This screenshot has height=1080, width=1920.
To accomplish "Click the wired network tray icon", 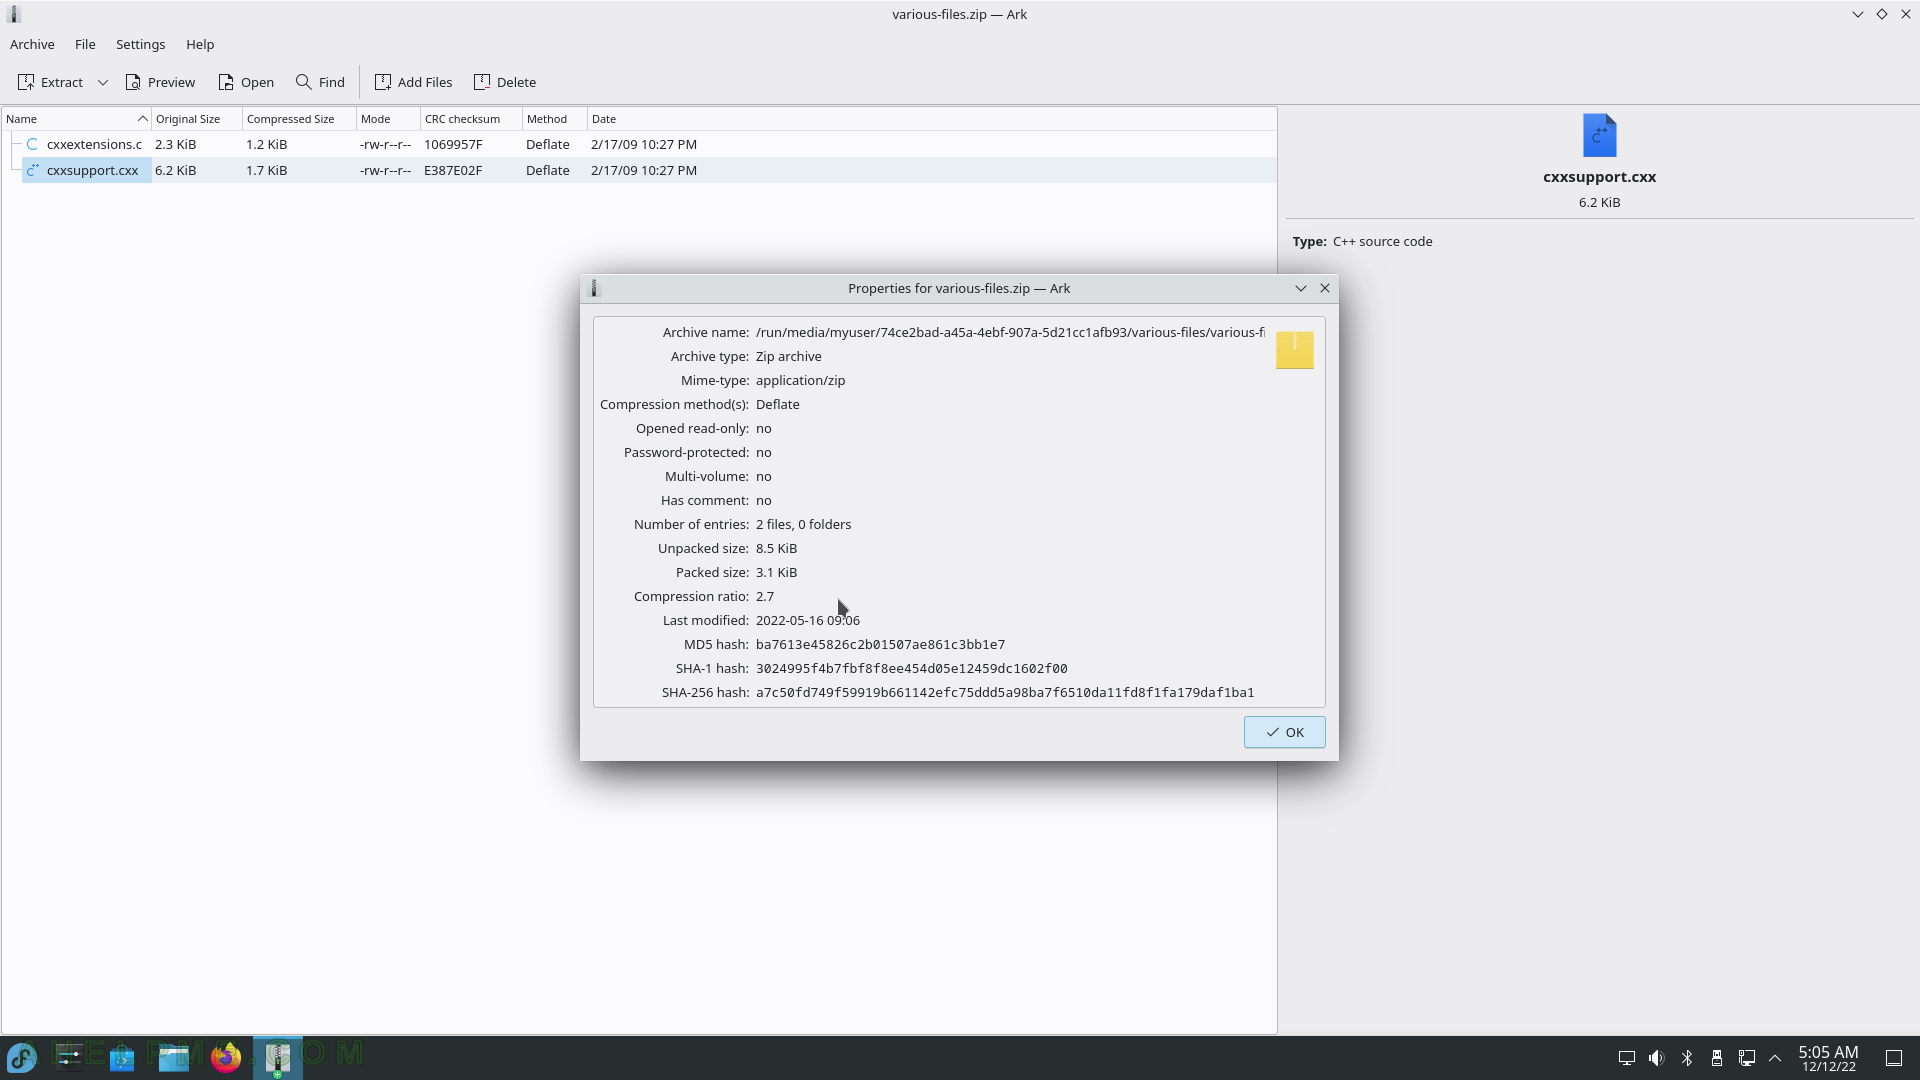I will [1747, 1058].
